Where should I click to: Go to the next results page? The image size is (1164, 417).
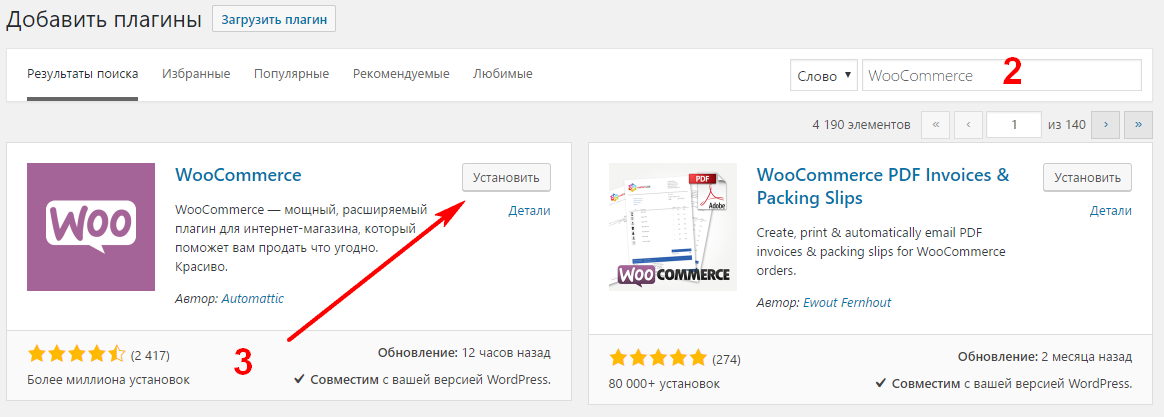click(x=1106, y=125)
